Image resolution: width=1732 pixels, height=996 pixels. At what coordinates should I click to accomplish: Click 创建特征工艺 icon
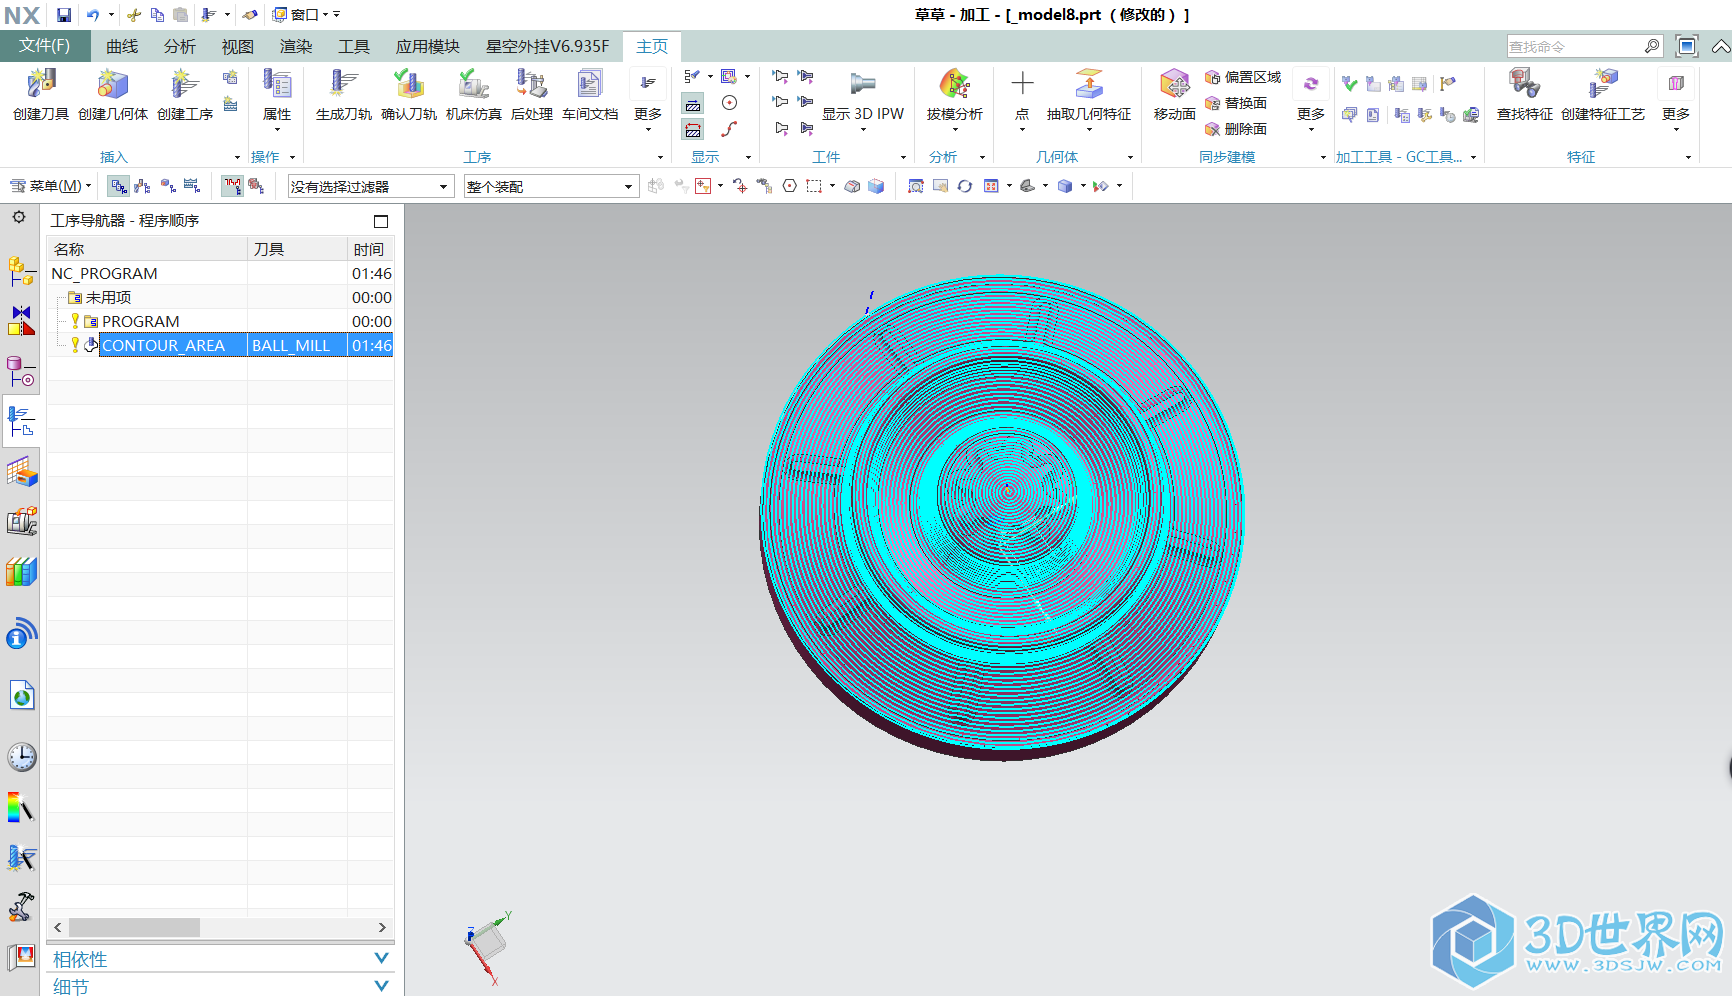1603,95
